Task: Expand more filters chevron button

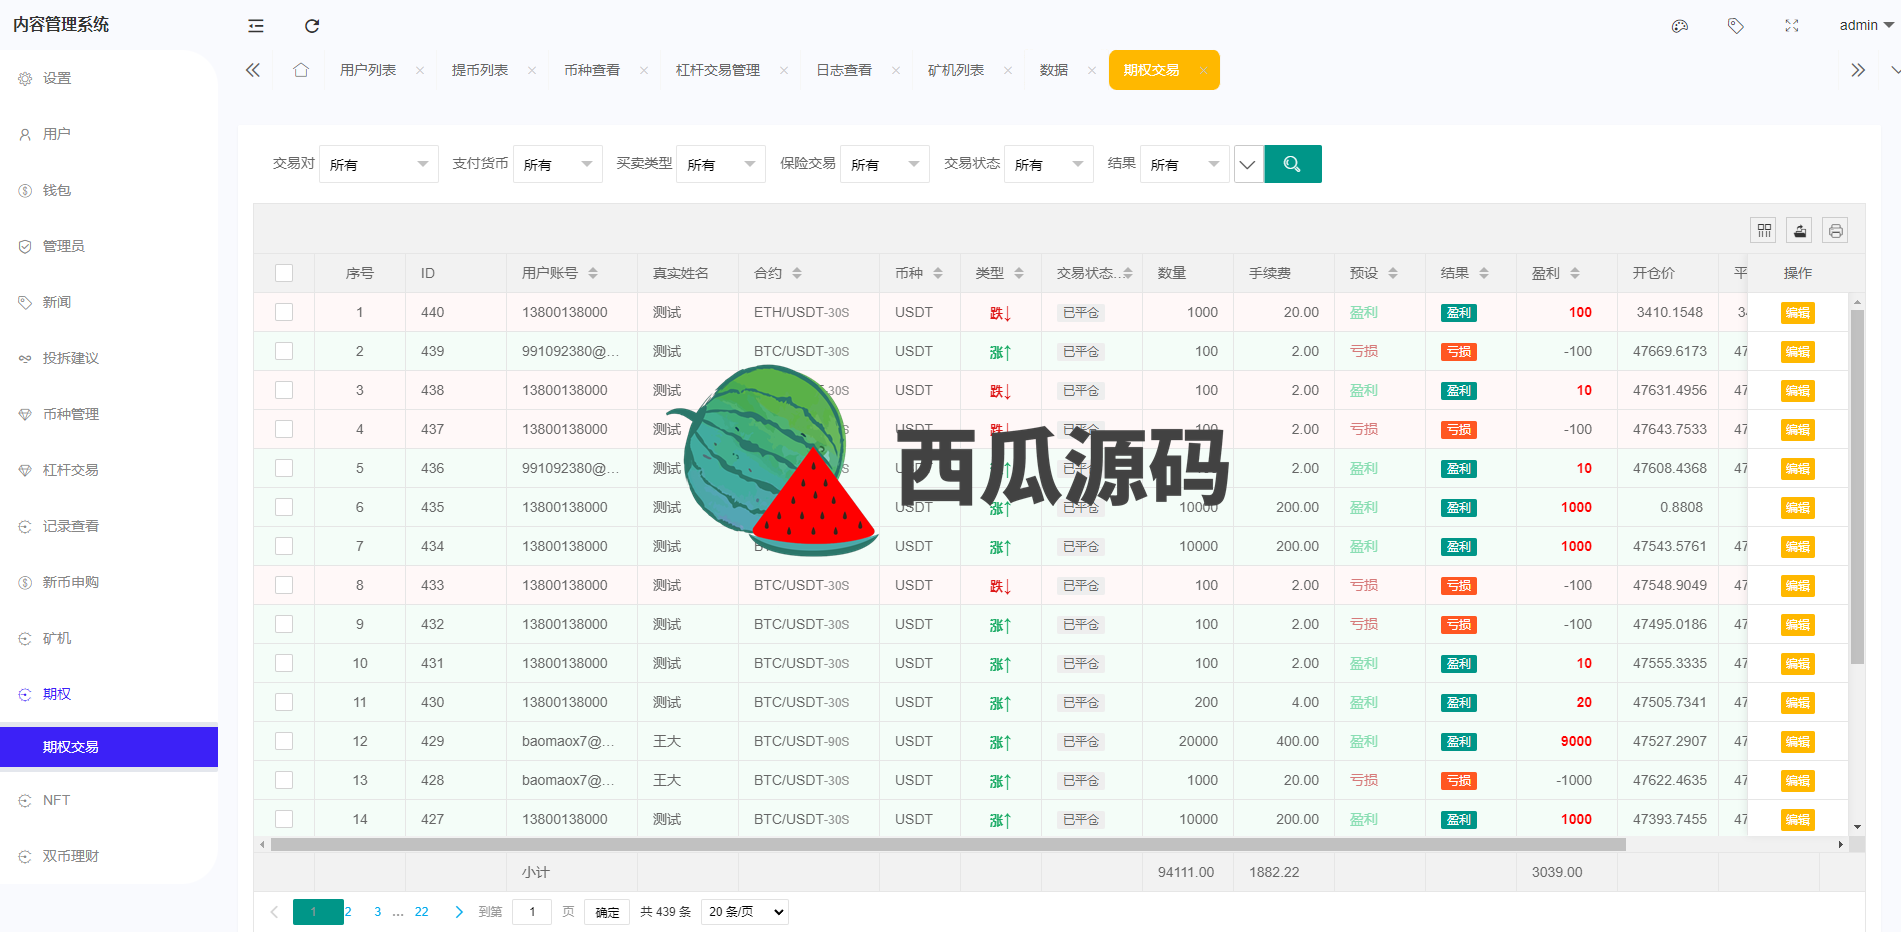Action: 1248,164
